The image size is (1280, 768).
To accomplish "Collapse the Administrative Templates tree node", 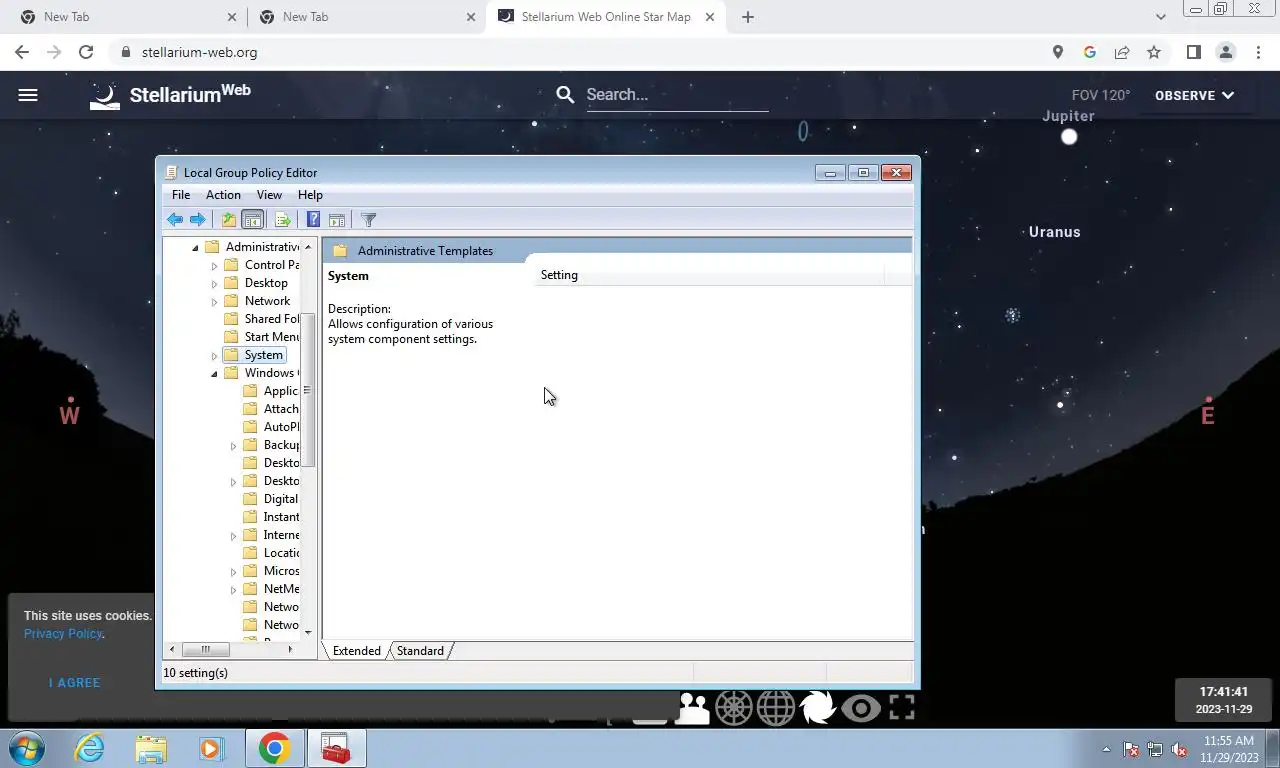I will tap(195, 247).
